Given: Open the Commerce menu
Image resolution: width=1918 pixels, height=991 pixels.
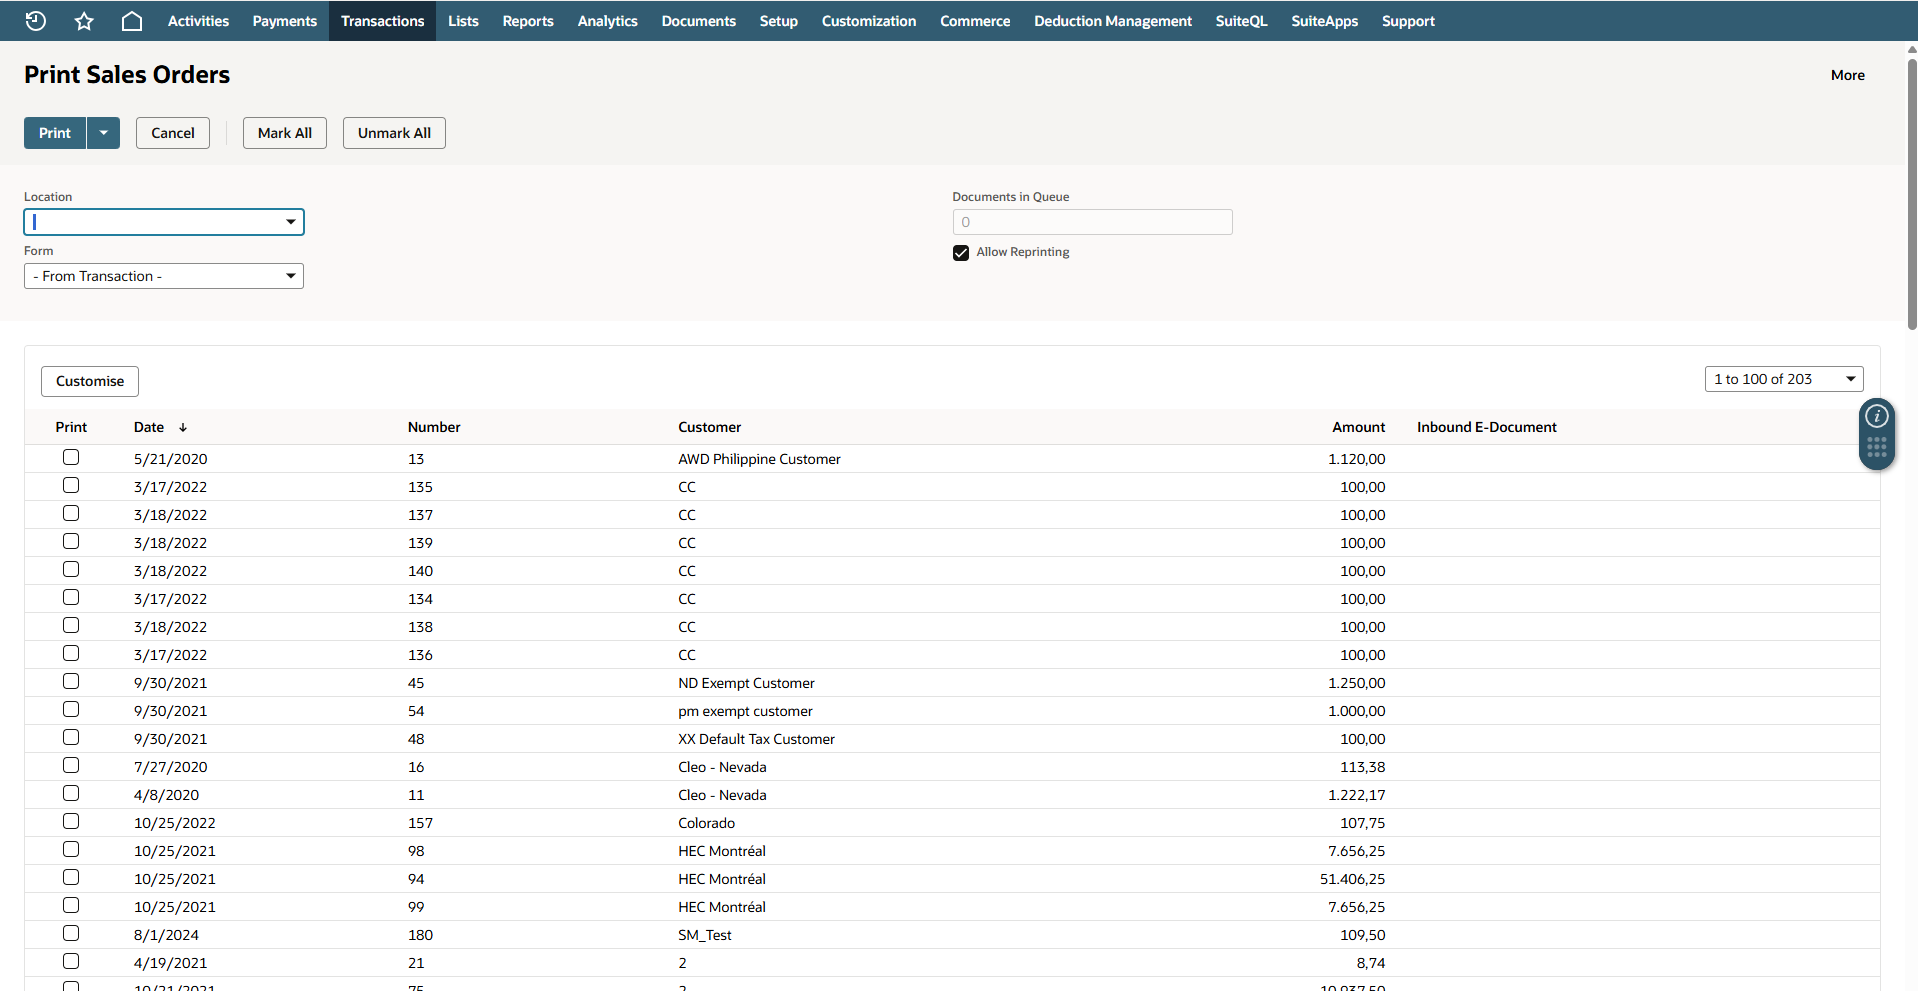Looking at the screenshot, I should tap(975, 21).
